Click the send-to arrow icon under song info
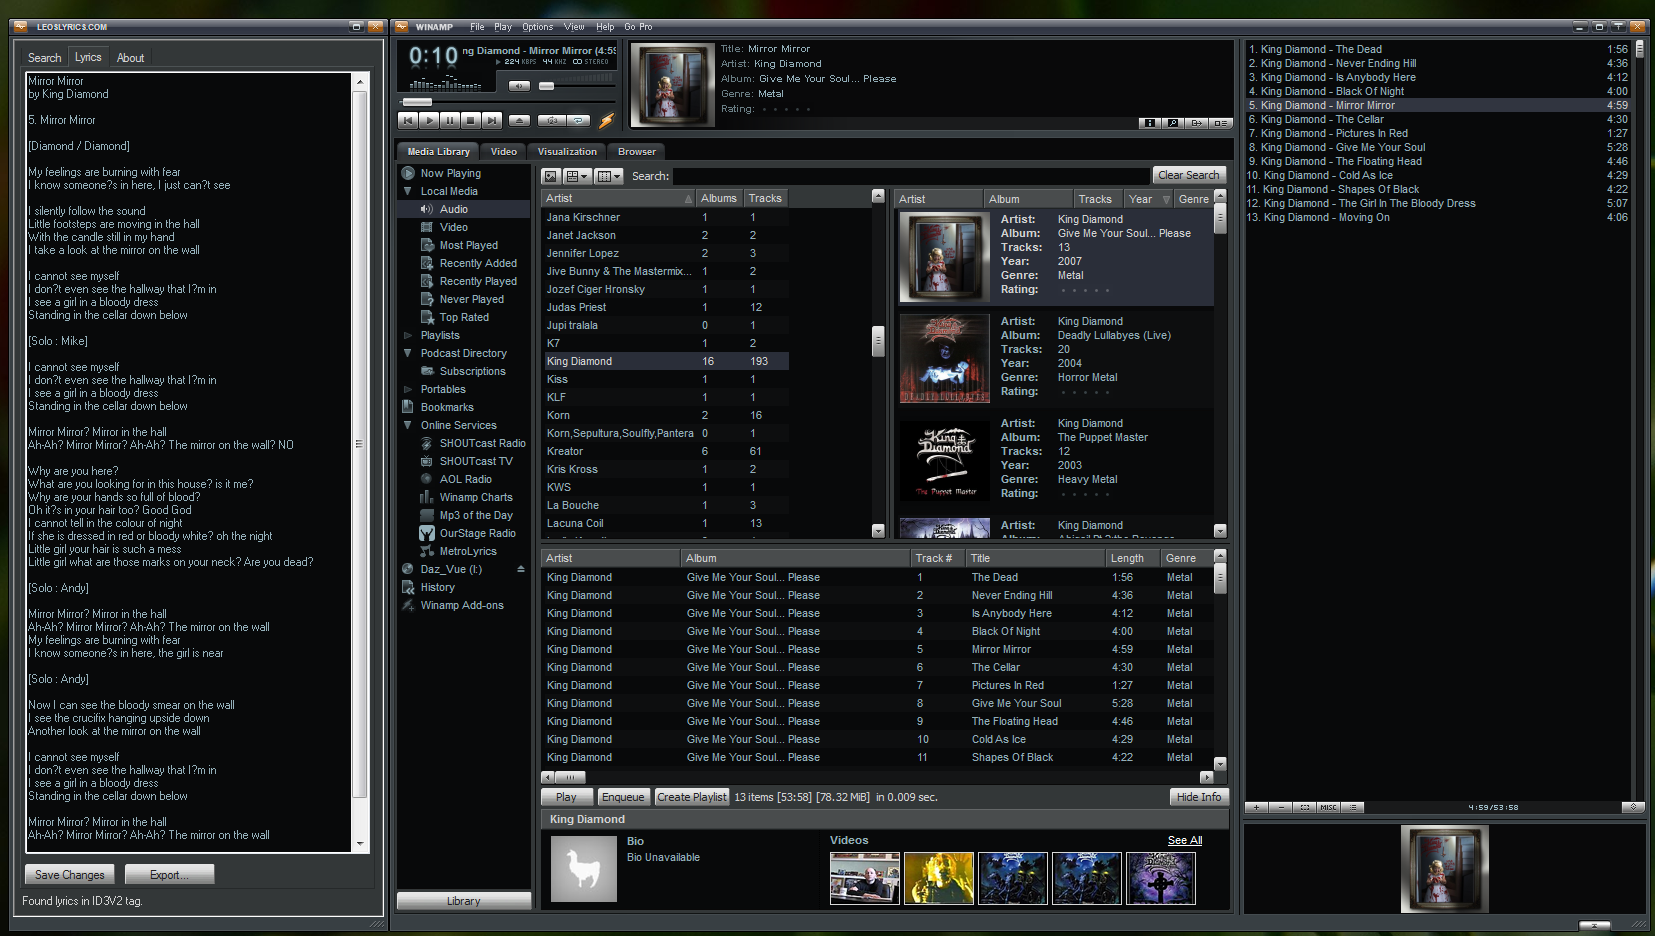The width and height of the screenshot is (1655, 936). tap(1196, 123)
